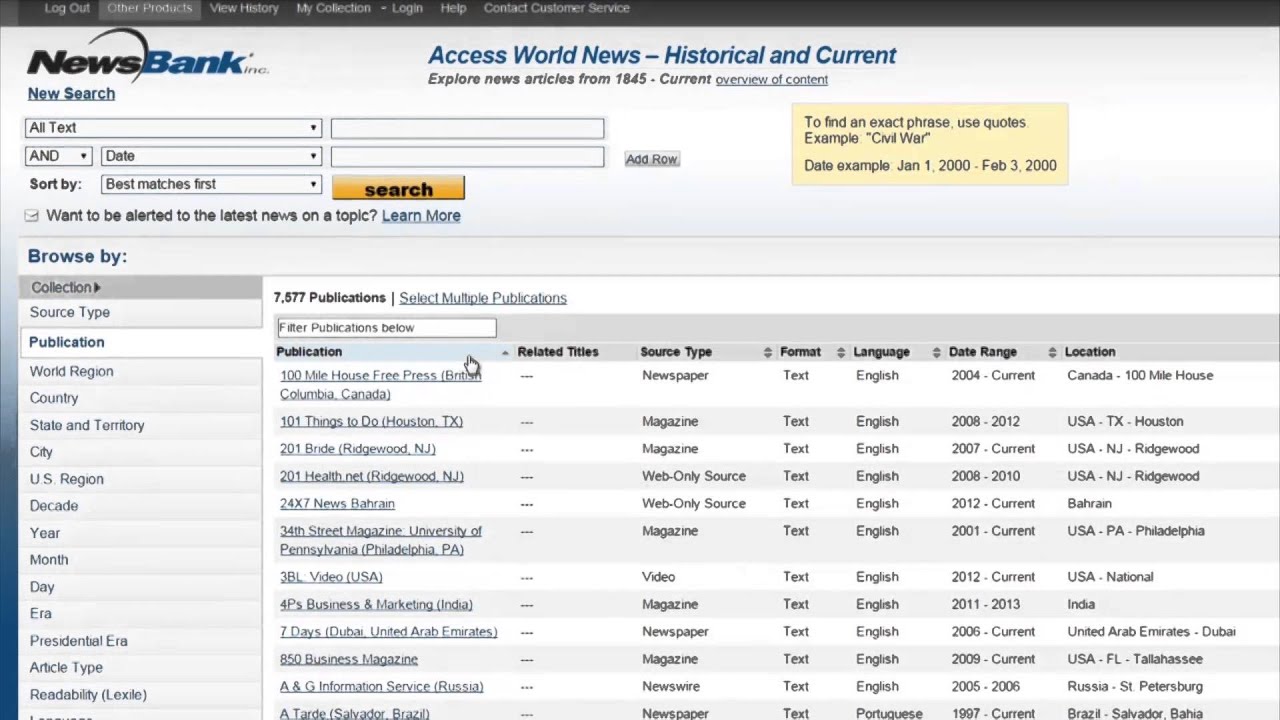Open Contact Customer Service
Screen dimensions: 1280x720
[557, 8]
